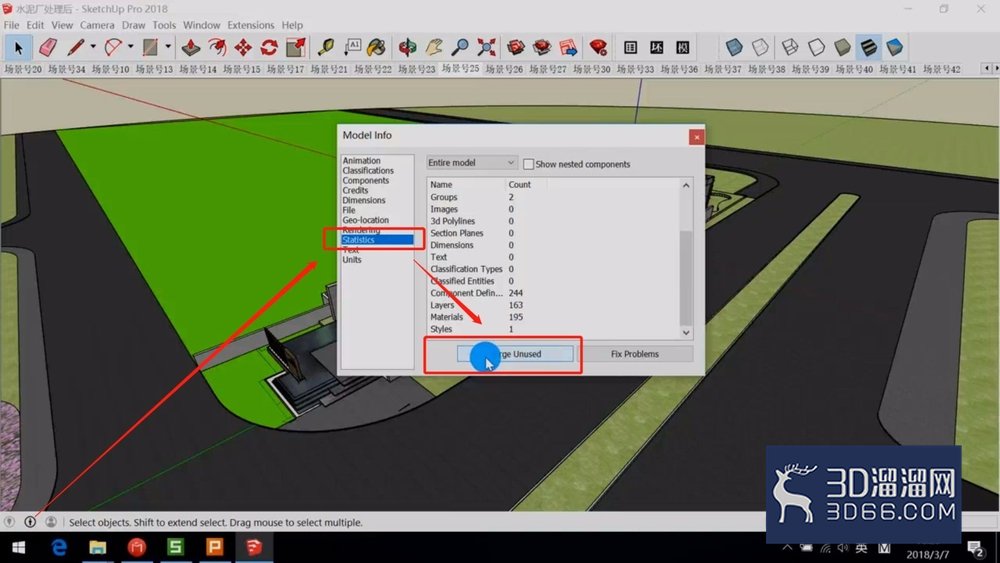Click statistics scrollbar up arrow
The width and height of the screenshot is (1000, 563).
pos(686,186)
